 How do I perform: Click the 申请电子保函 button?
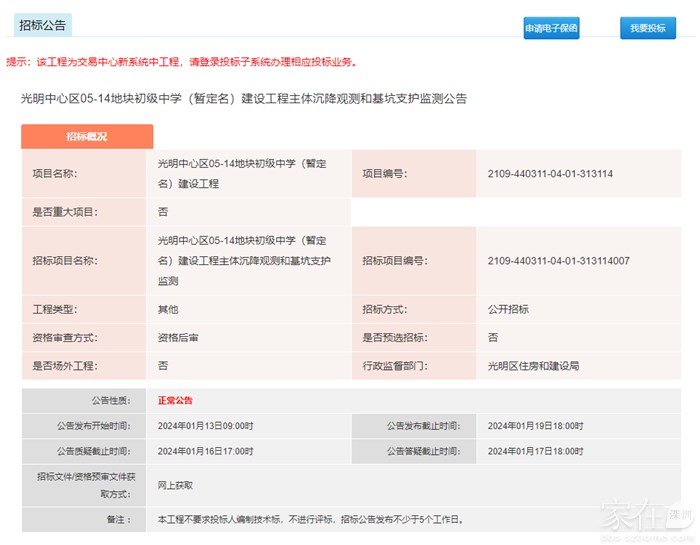(551, 28)
